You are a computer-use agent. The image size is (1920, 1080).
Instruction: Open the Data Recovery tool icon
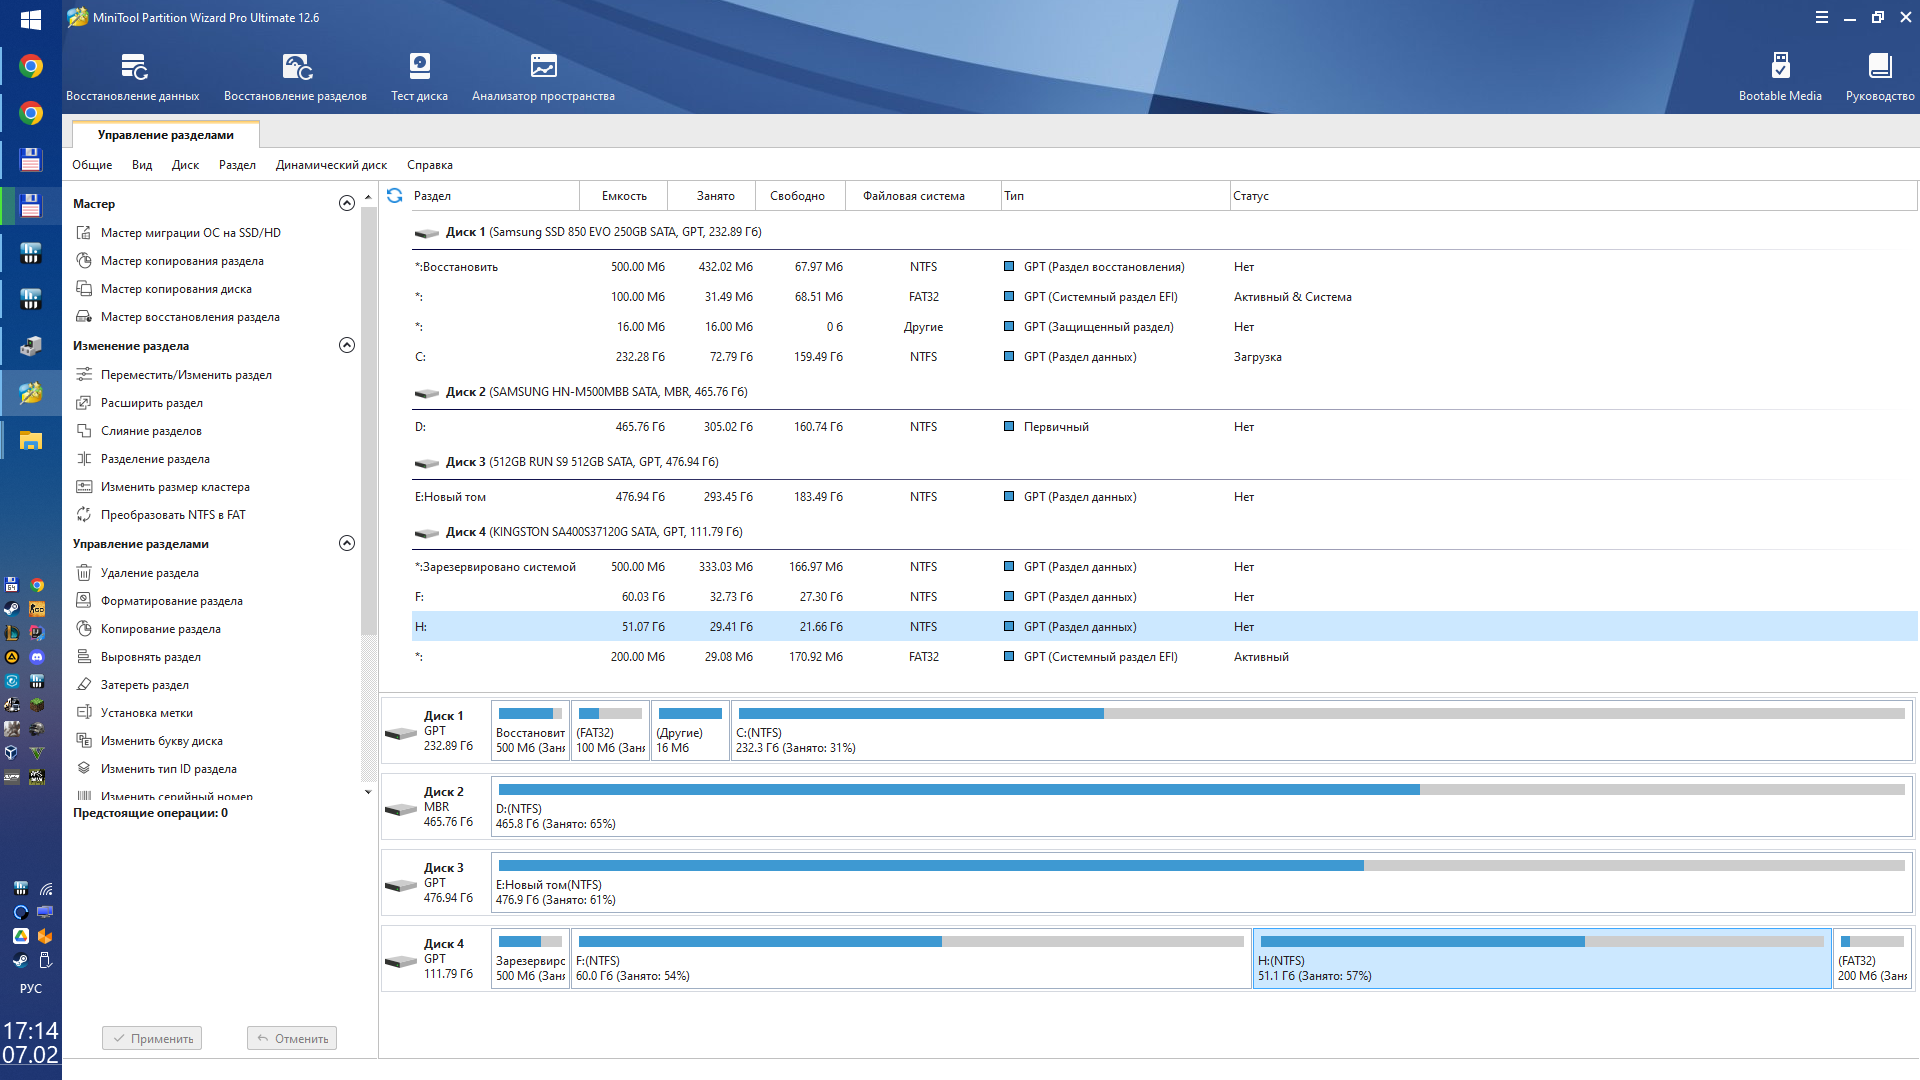coord(133,67)
